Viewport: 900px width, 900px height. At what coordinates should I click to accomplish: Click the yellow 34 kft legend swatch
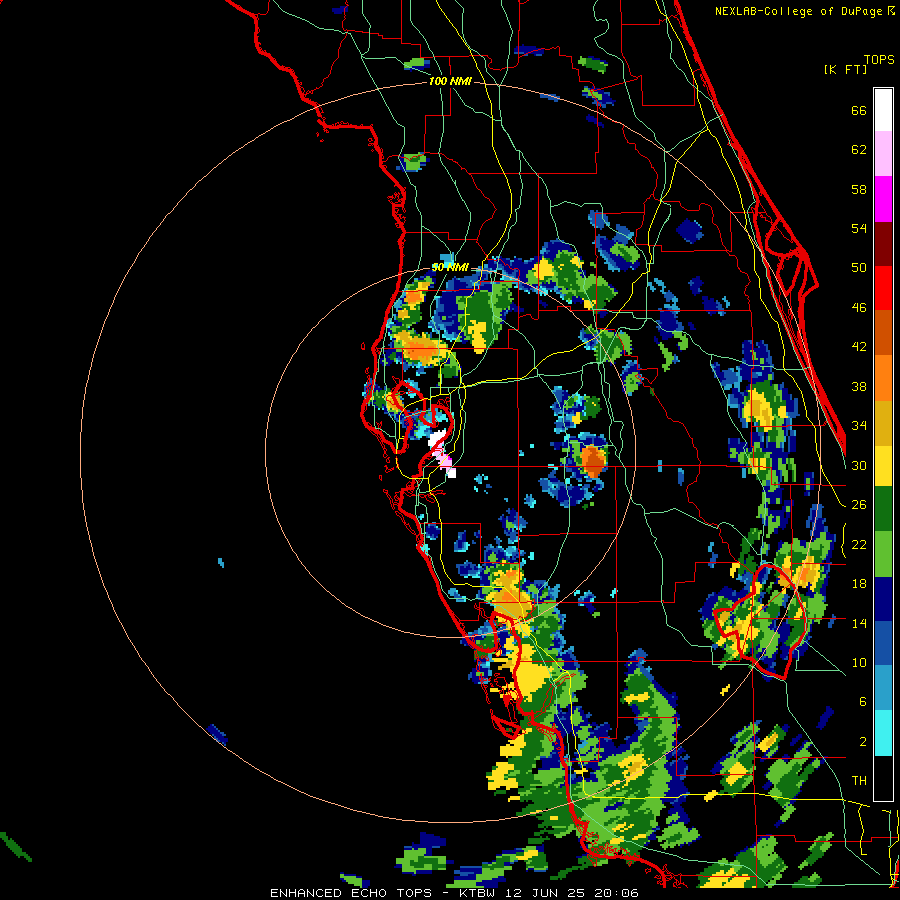[x=883, y=465]
